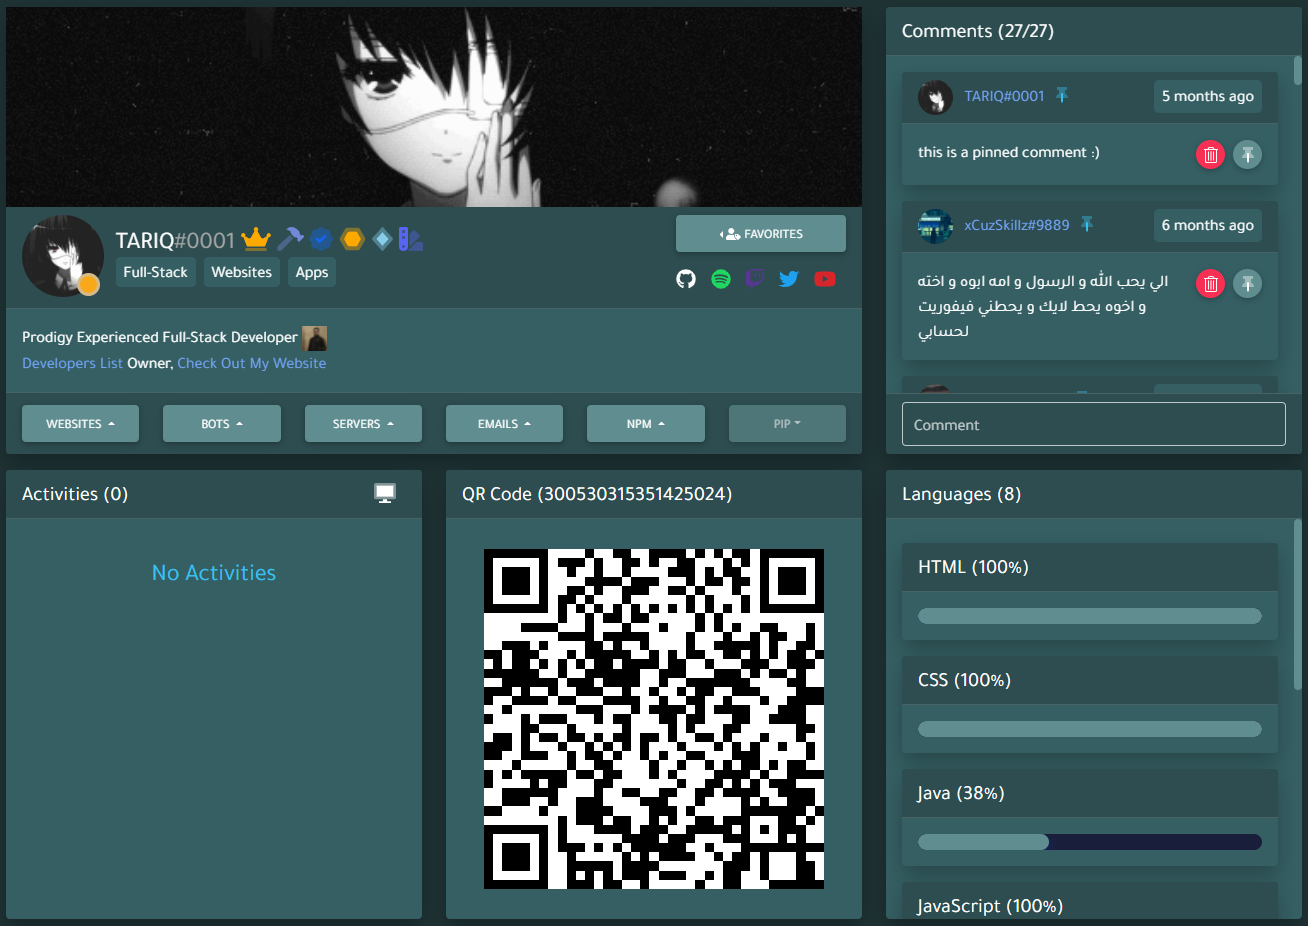Click the TARIQ#0001 profile username
The image size is (1308, 926).
pyautogui.click(x=175, y=240)
